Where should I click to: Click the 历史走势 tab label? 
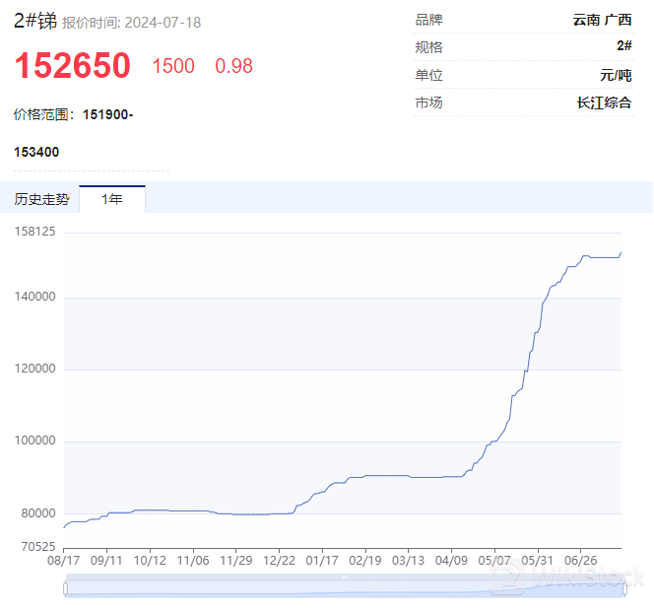click(x=42, y=199)
